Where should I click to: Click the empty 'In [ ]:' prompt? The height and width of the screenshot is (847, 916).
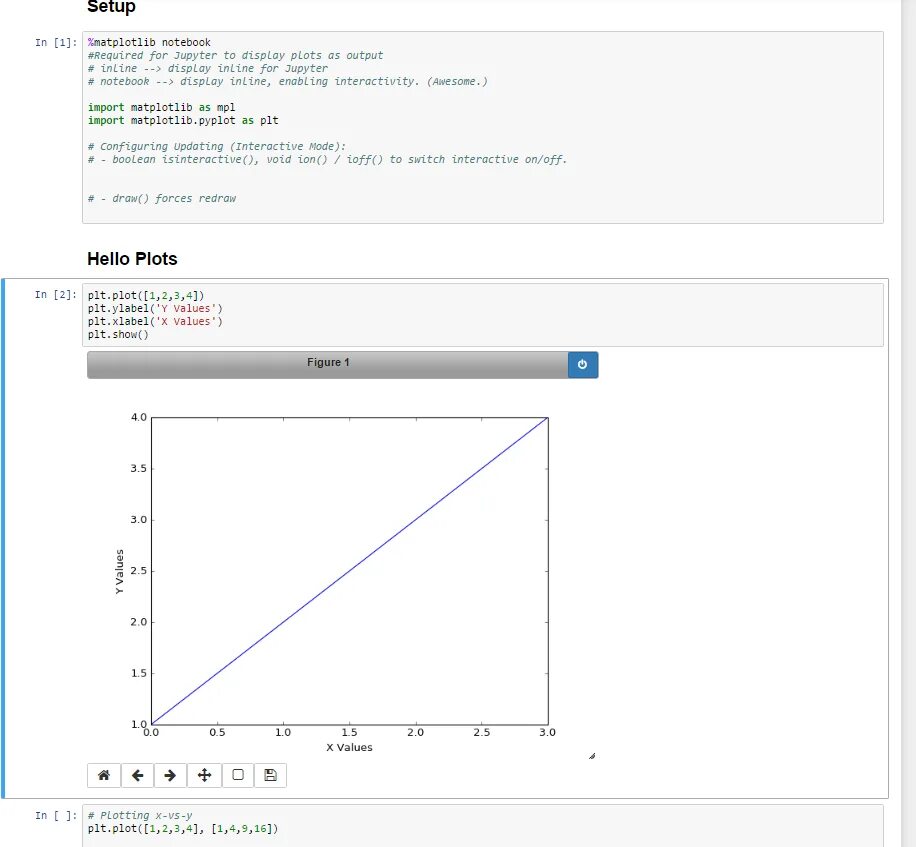click(x=55, y=815)
